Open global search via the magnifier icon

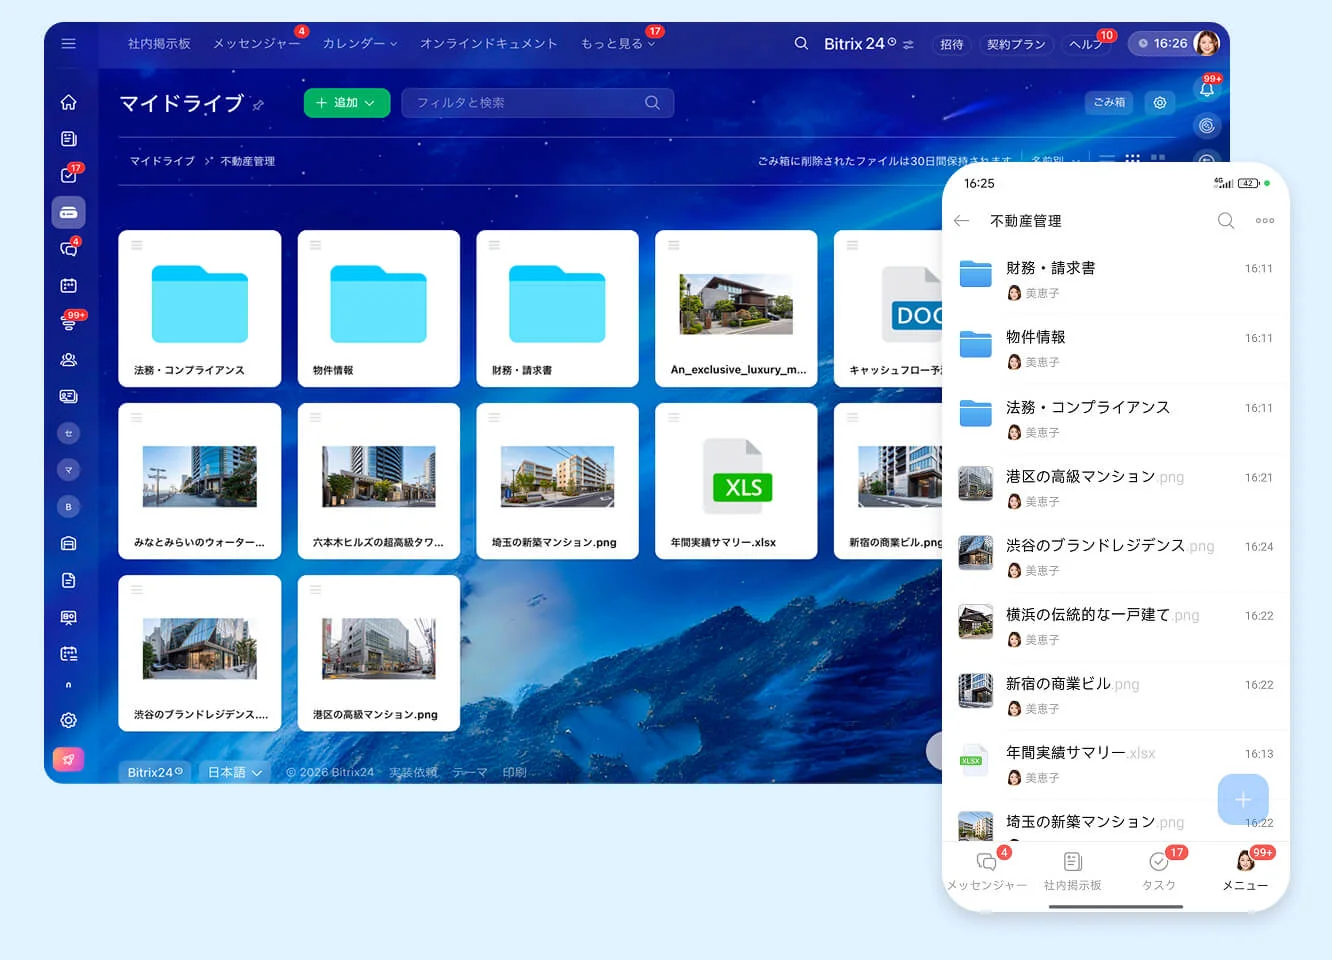(x=801, y=43)
